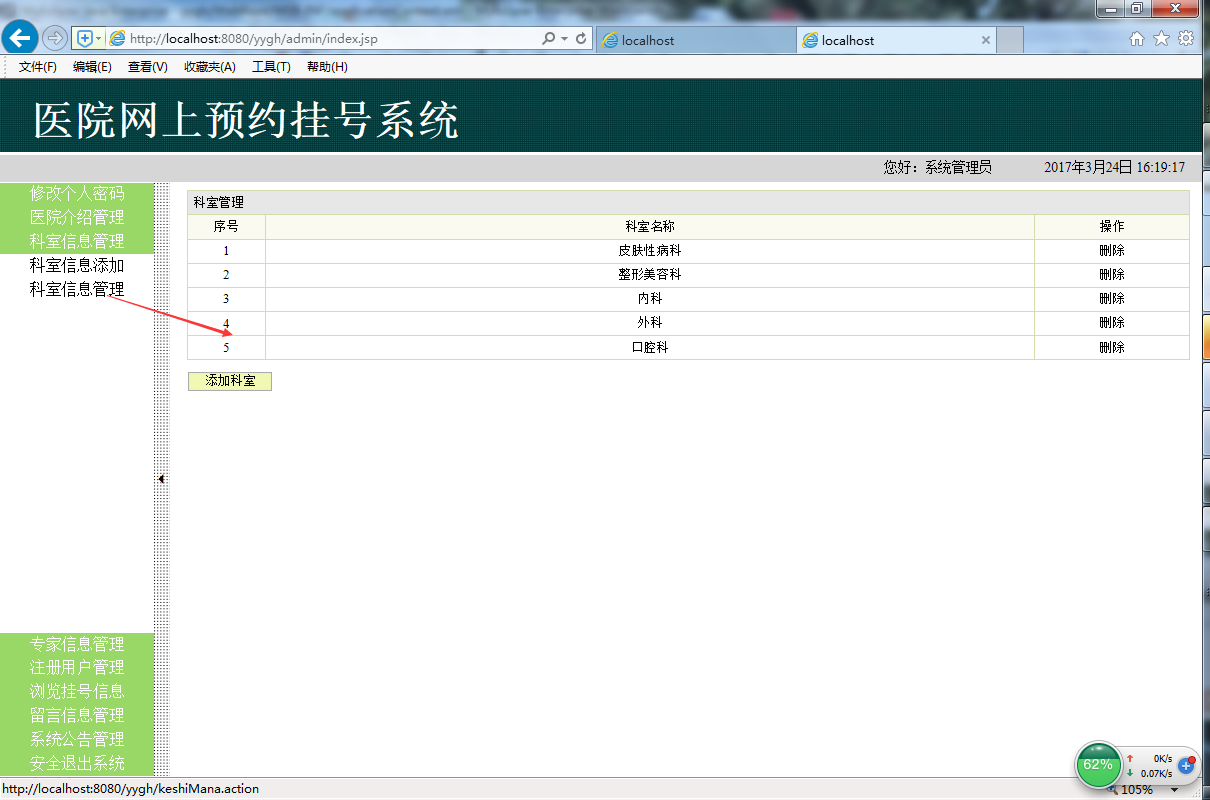Open the white 科室信息管理 submenu link
Viewport: 1210px width, 800px height.
point(77,289)
